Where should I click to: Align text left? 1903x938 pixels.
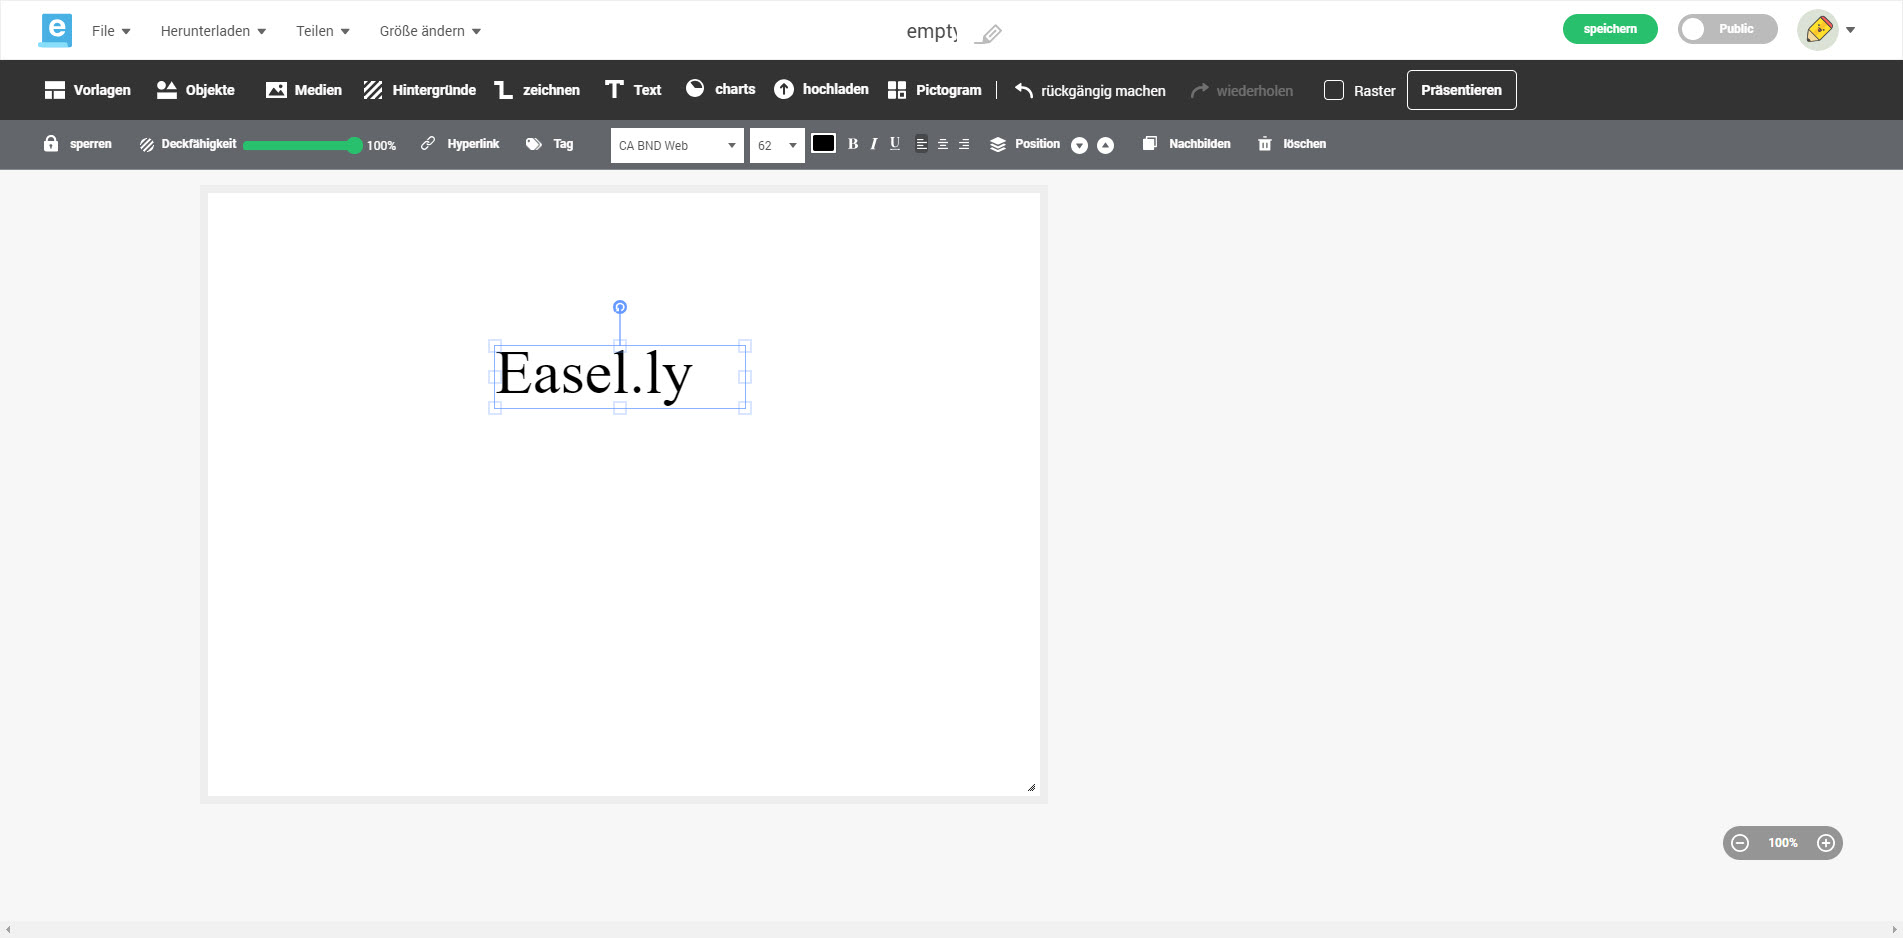[x=922, y=144]
